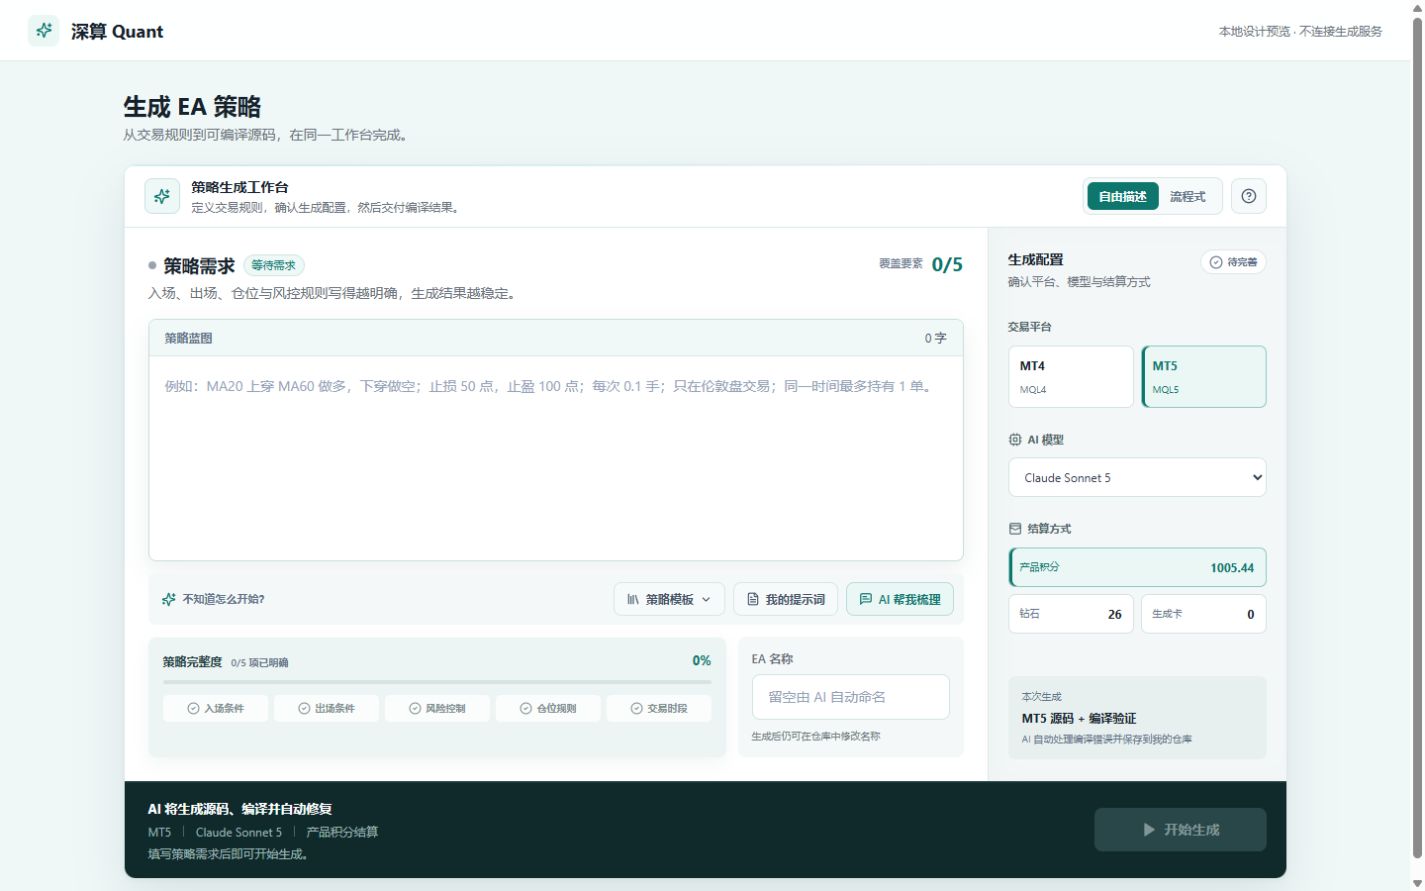
Task: Click the 本地设计预览 · 不连接生成服务 notice
Action: pos(1300,31)
